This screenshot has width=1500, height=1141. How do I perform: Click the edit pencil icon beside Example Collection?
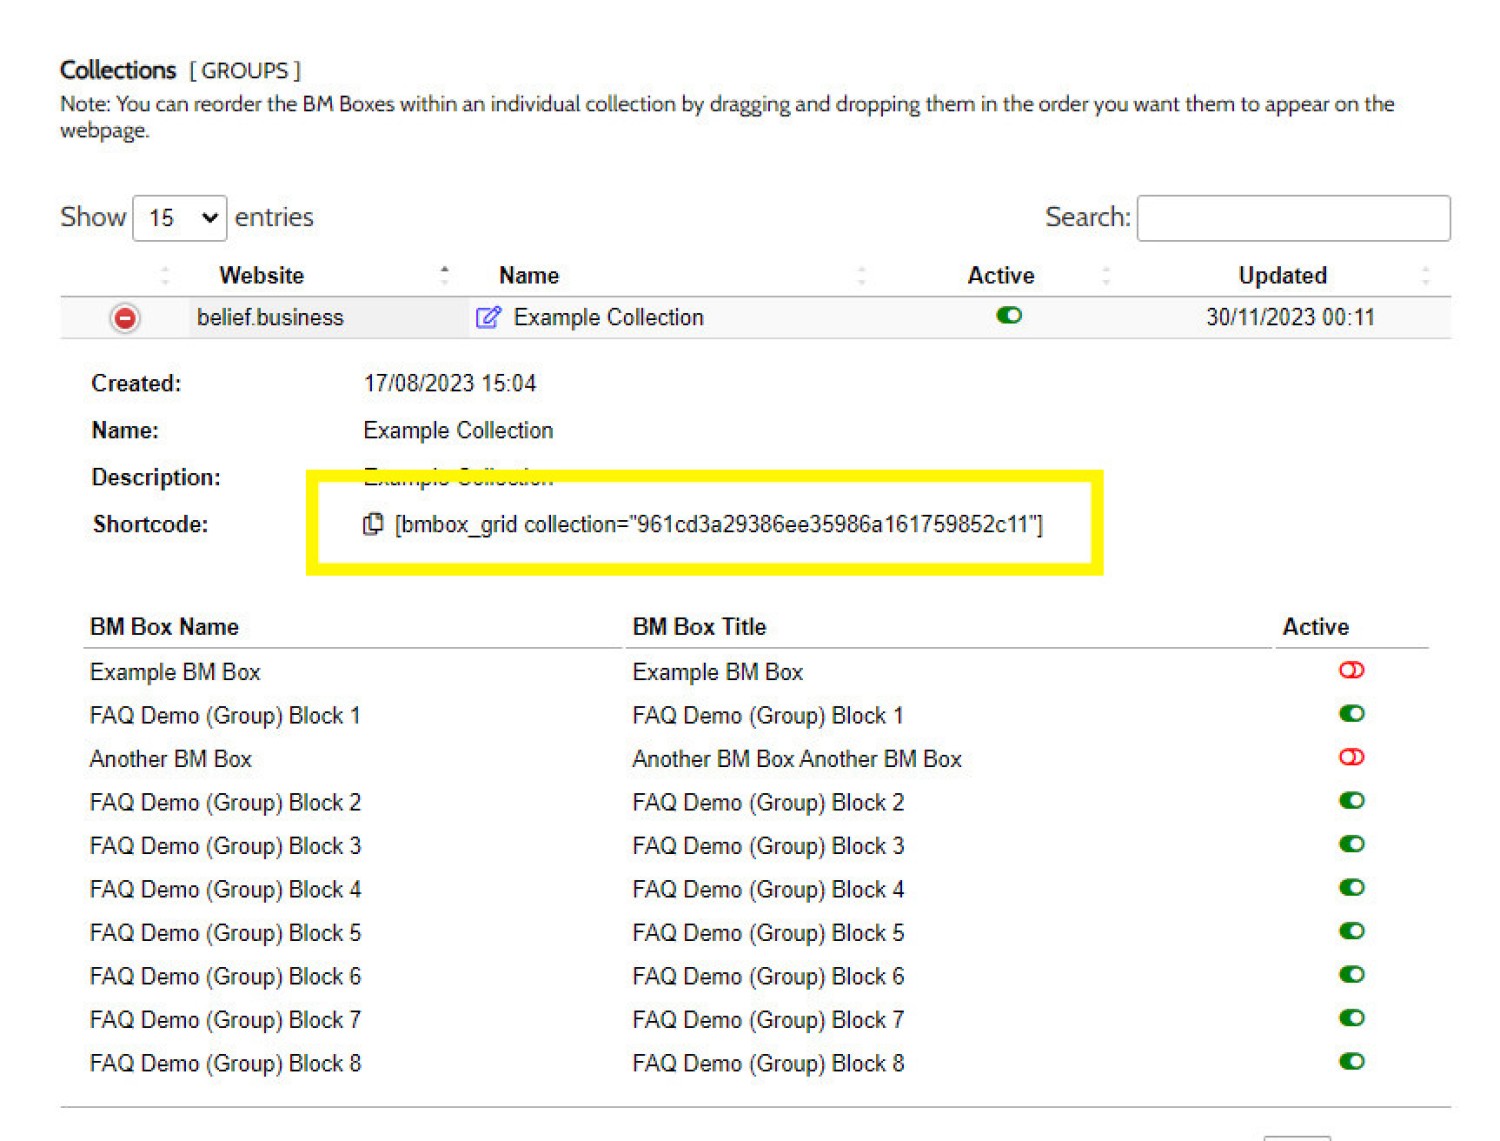tap(487, 318)
